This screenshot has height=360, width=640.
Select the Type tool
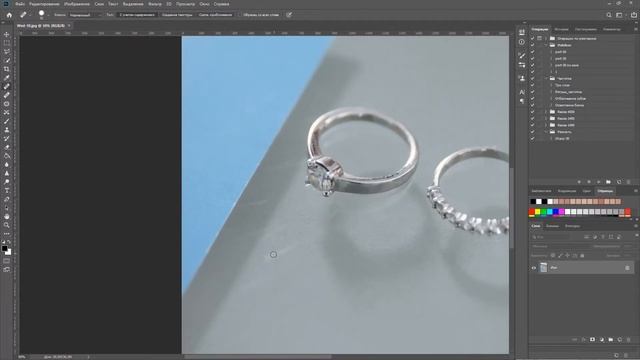tap(7, 190)
